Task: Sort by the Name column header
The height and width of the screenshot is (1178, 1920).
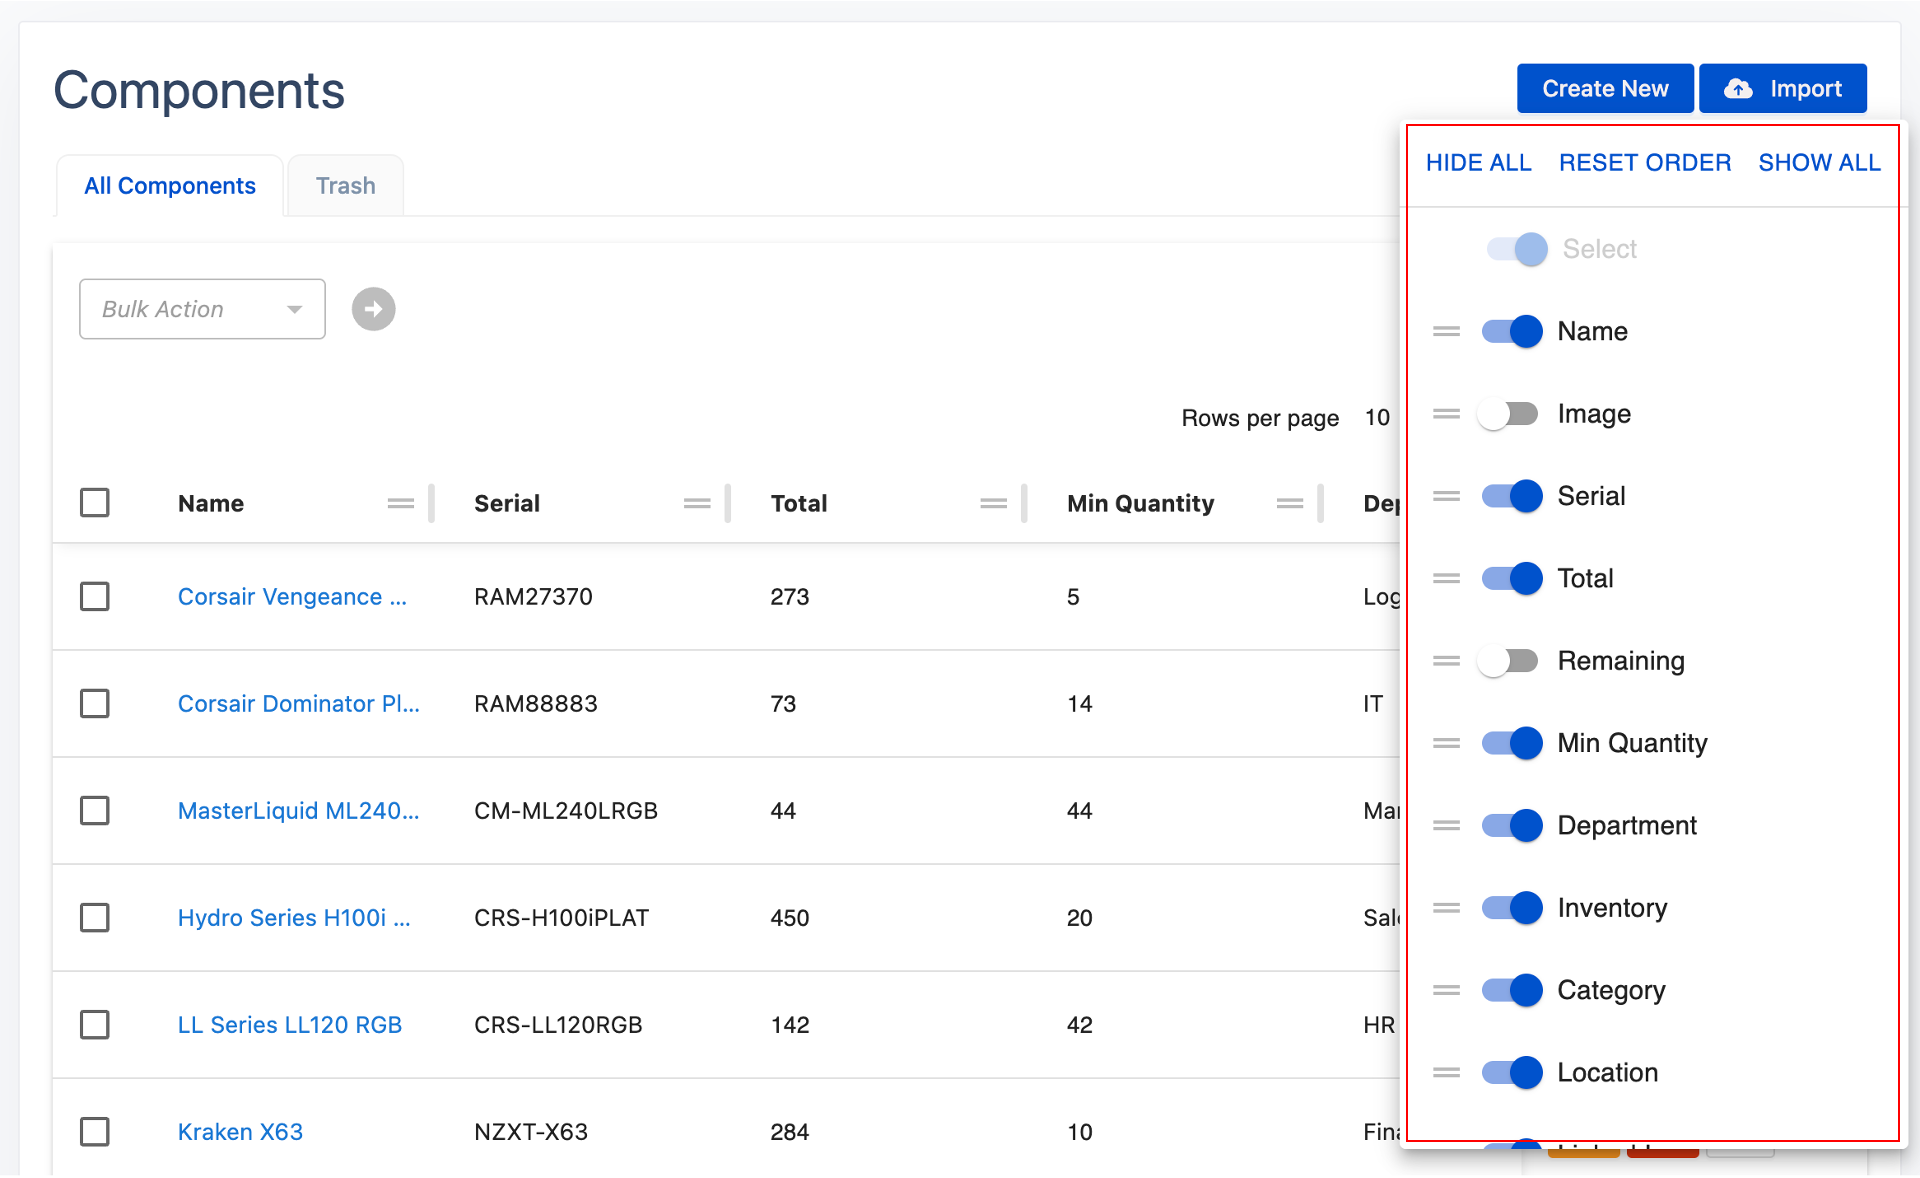Action: coord(211,504)
